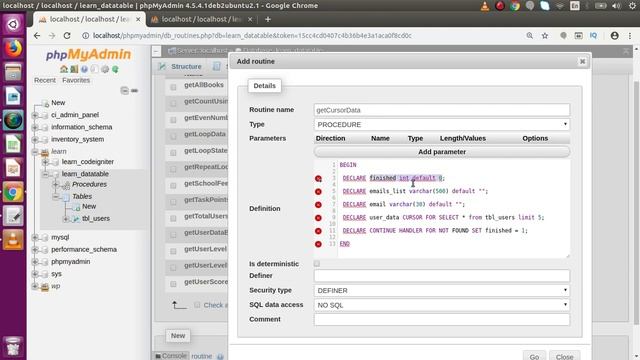Expand the Procedures node under learn_datatable
Image resolution: width=640 pixels, height=360 pixels.
coord(56,184)
